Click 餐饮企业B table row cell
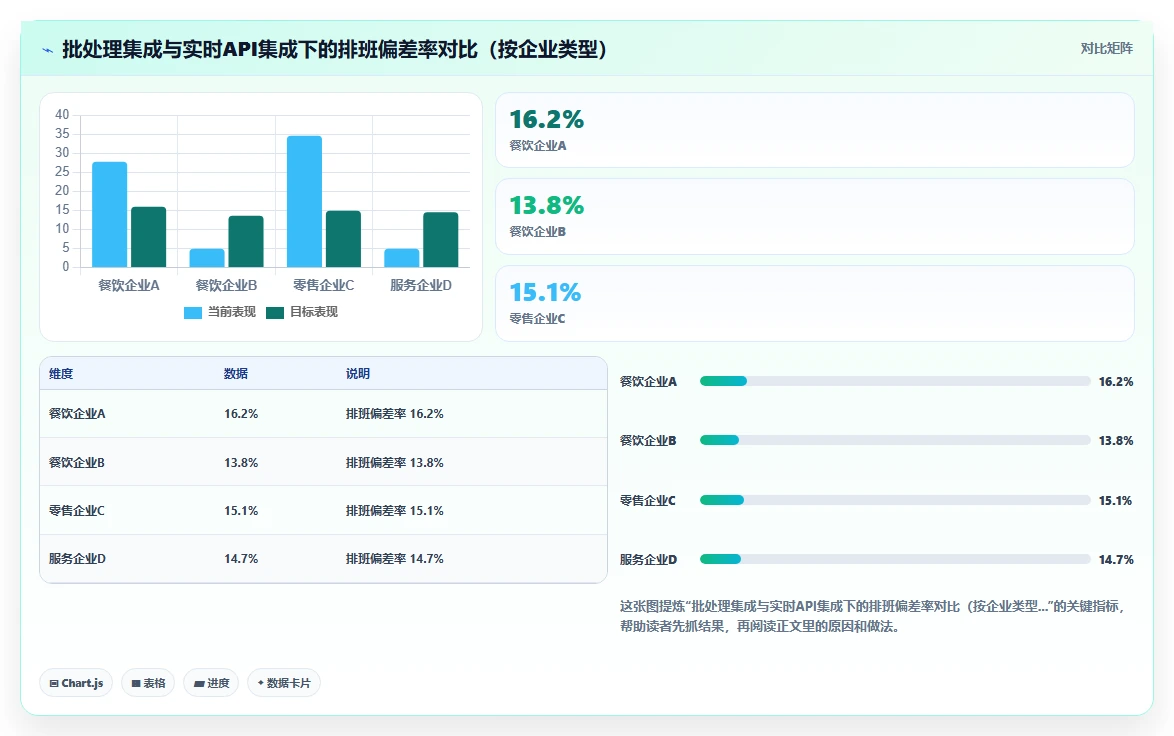The image size is (1174, 736). [x=76, y=463]
